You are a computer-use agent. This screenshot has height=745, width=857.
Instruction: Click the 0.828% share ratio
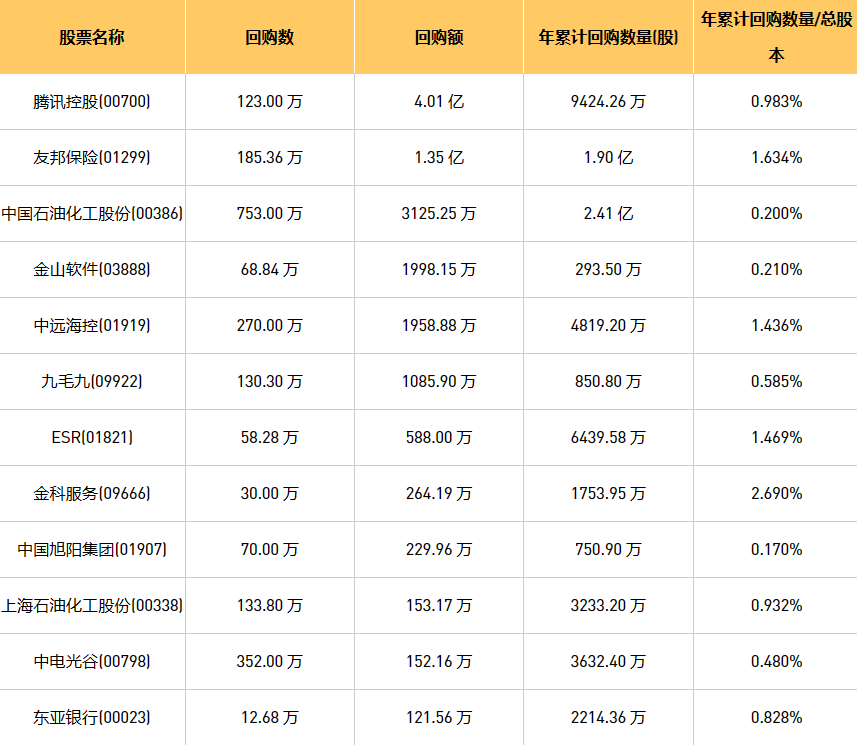click(x=776, y=718)
